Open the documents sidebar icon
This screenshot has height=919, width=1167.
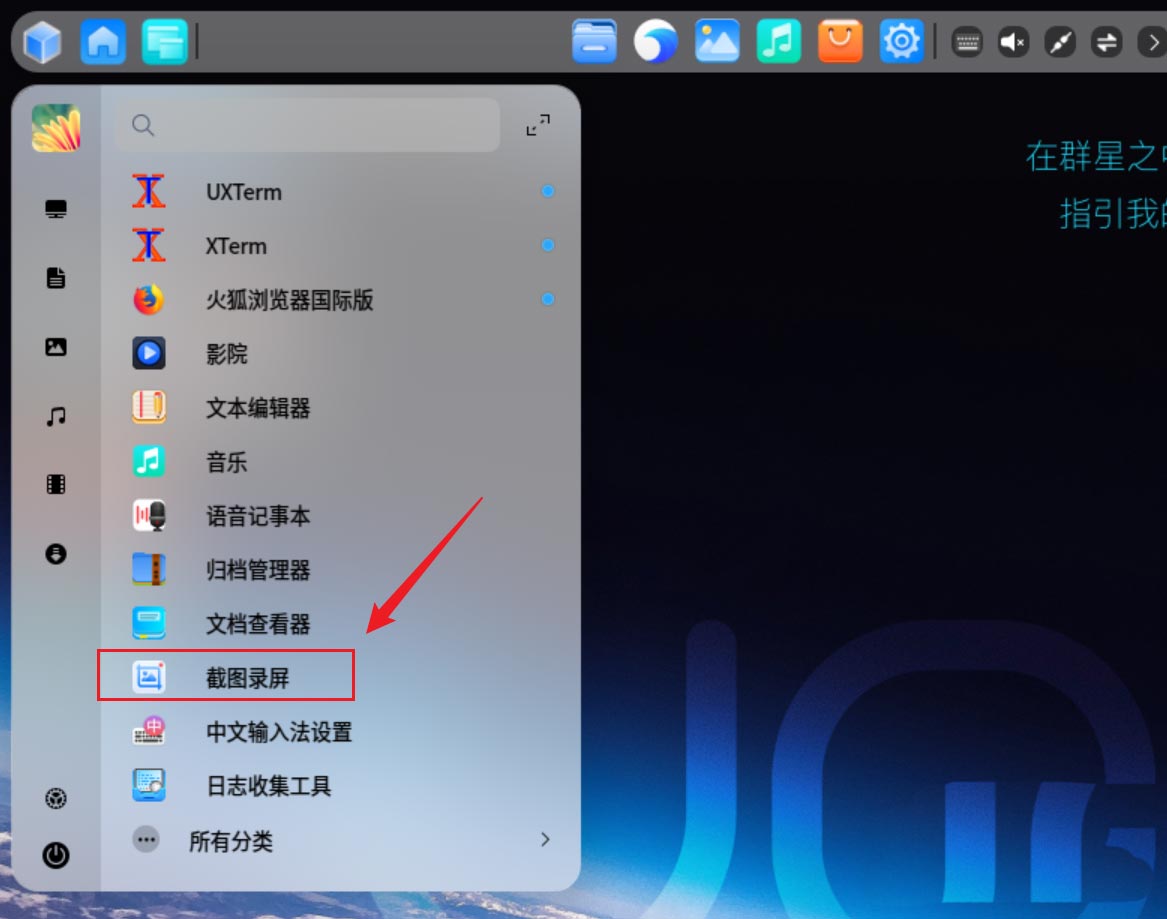tap(56, 278)
